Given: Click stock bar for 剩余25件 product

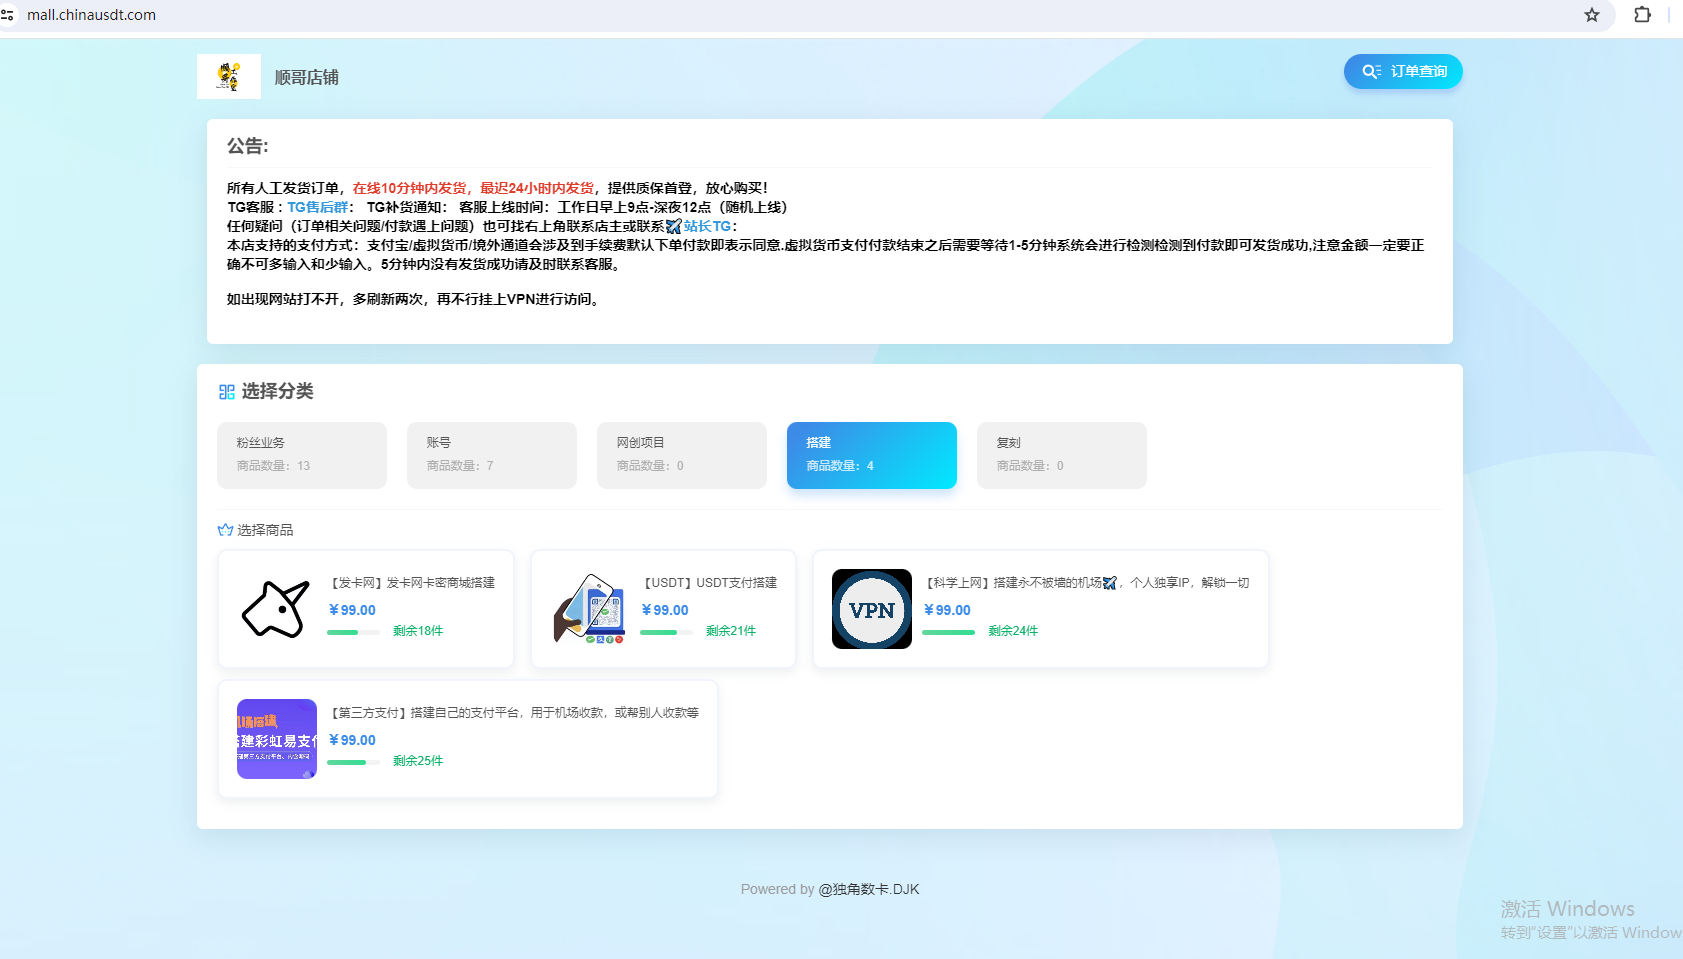Looking at the screenshot, I should click(x=353, y=762).
